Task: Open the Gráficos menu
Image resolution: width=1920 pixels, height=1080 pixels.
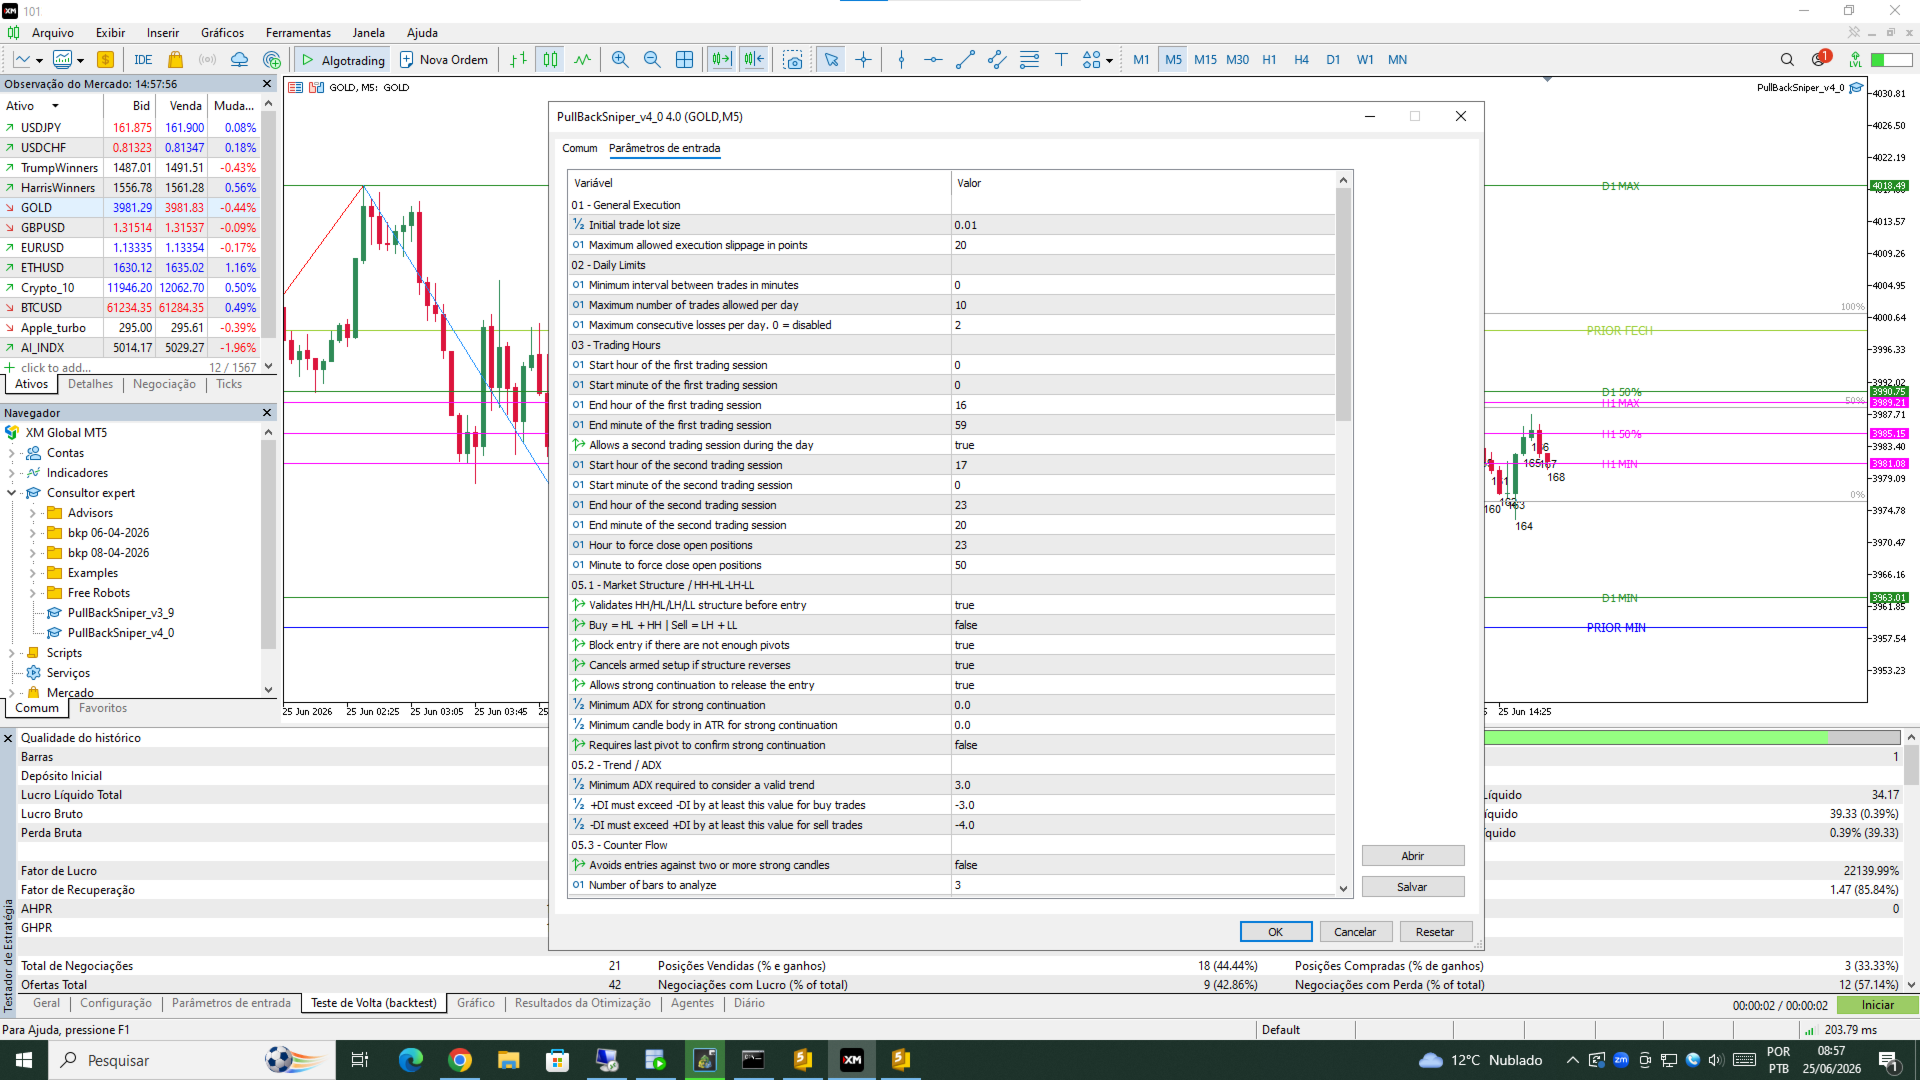Action: [x=222, y=33]
